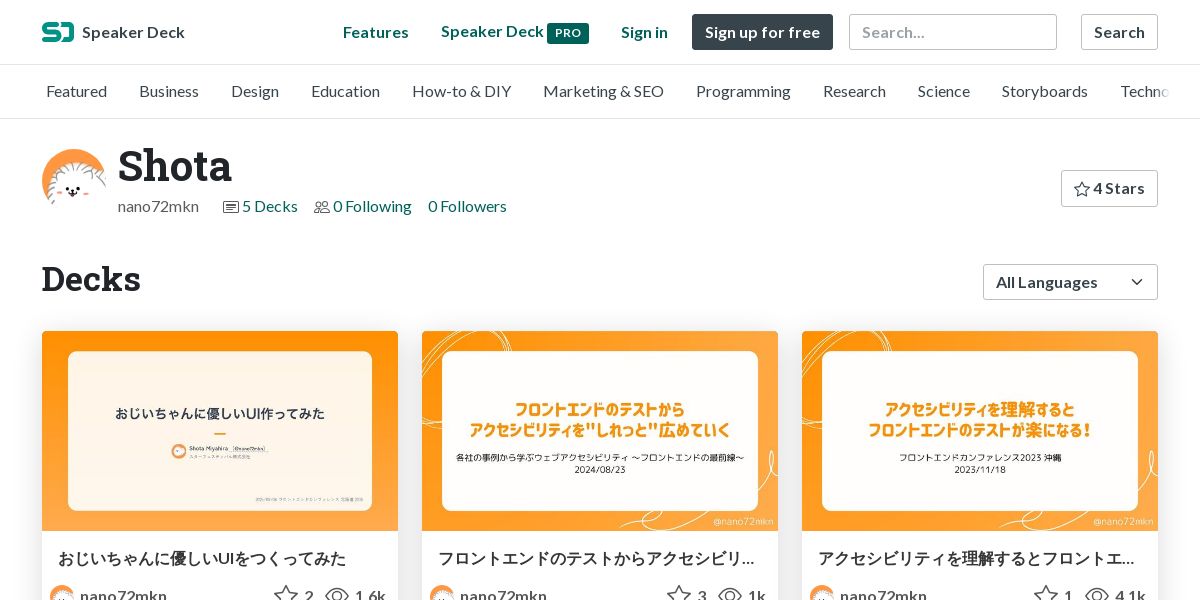
Task: Open the 0 Followers link
Action: (x=467, y=206)
